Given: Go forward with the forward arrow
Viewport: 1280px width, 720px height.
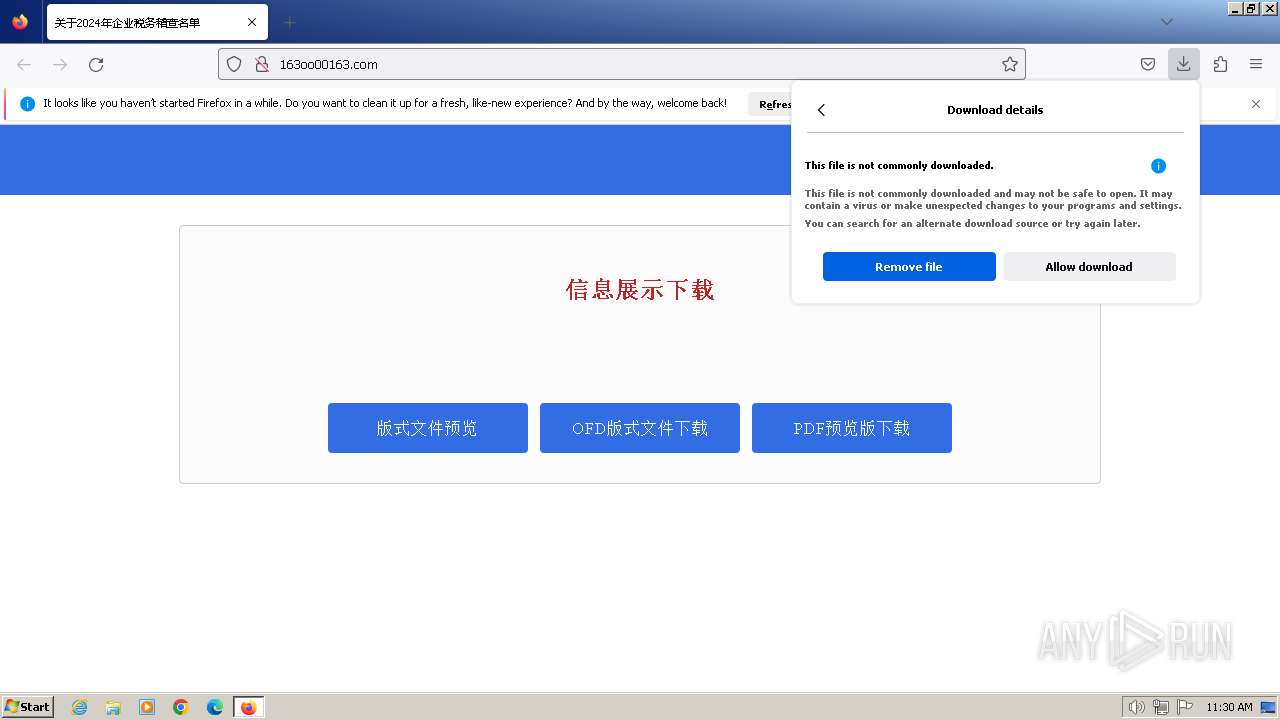Looking at the screenshot, I should [60, 64].
